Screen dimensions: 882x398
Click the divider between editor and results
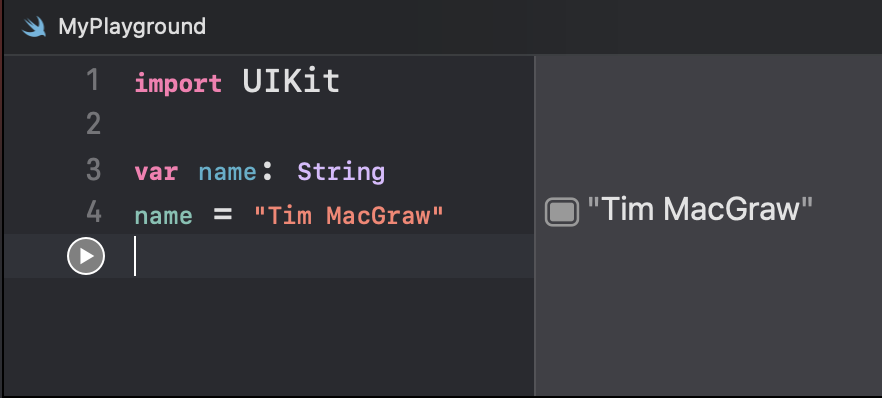click(534, 225)
